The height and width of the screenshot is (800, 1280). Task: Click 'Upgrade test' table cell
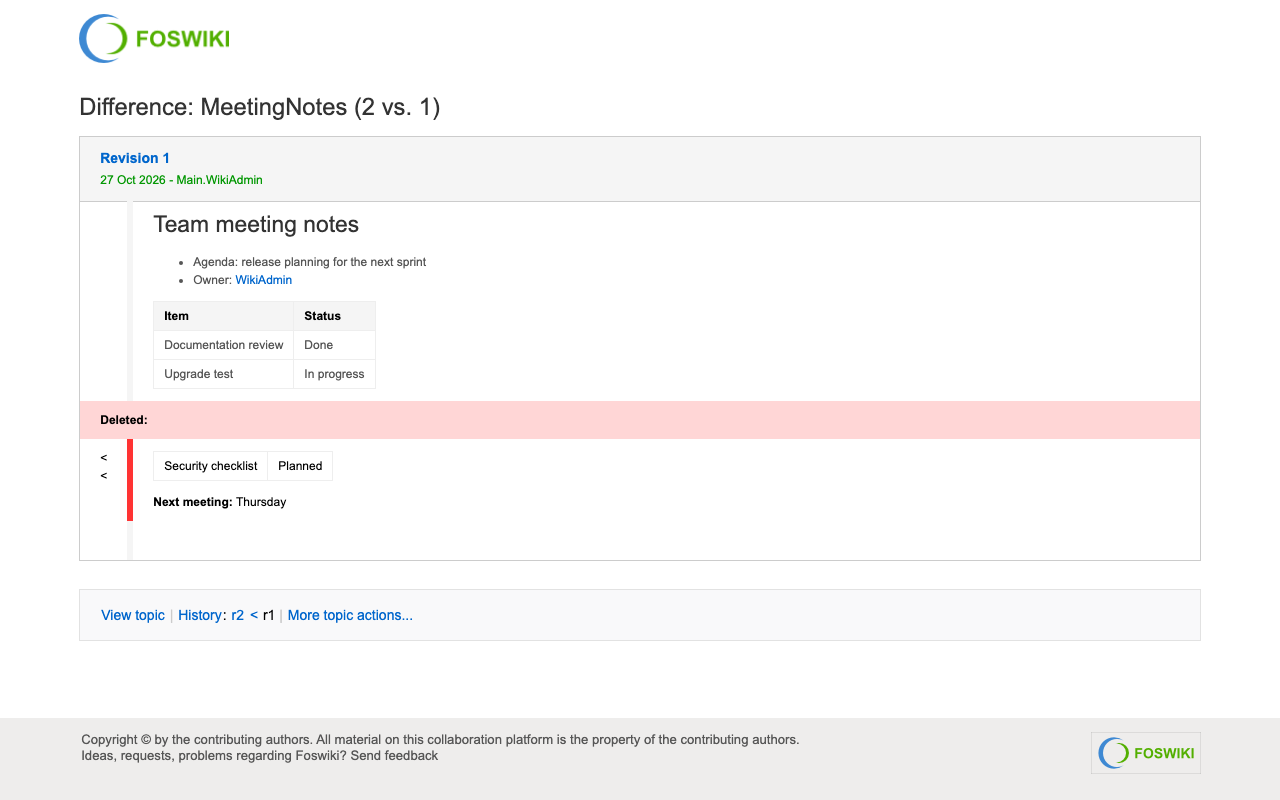click(223, 374)
